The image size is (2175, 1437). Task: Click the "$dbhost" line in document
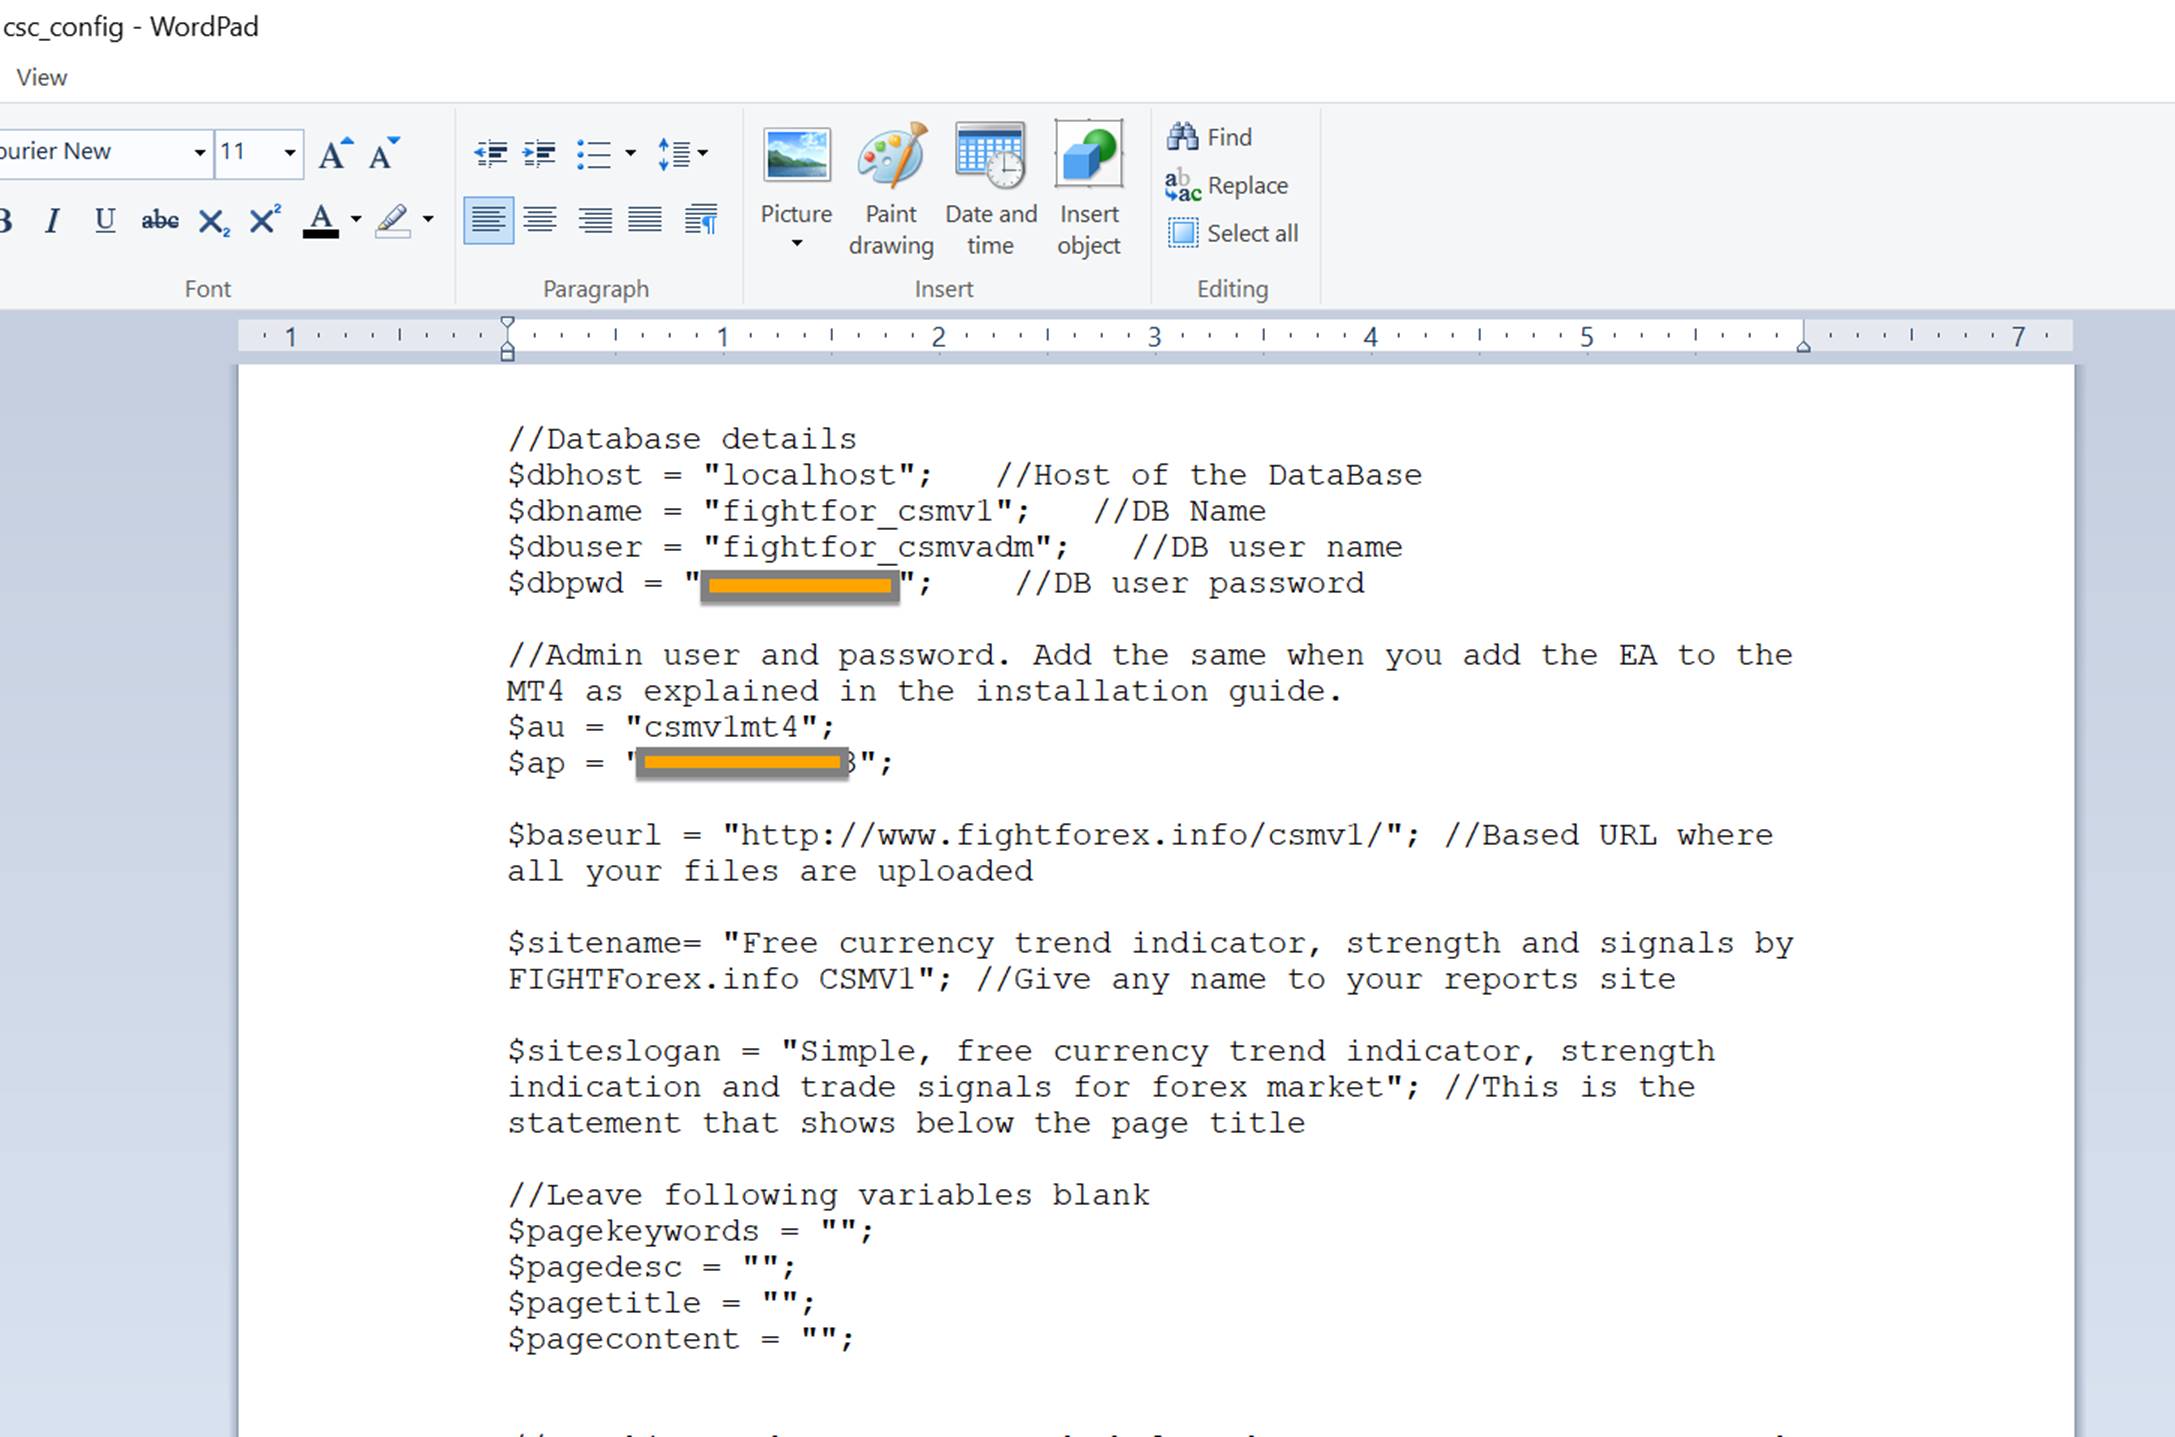pyautogui.click(x=964, y=475)
